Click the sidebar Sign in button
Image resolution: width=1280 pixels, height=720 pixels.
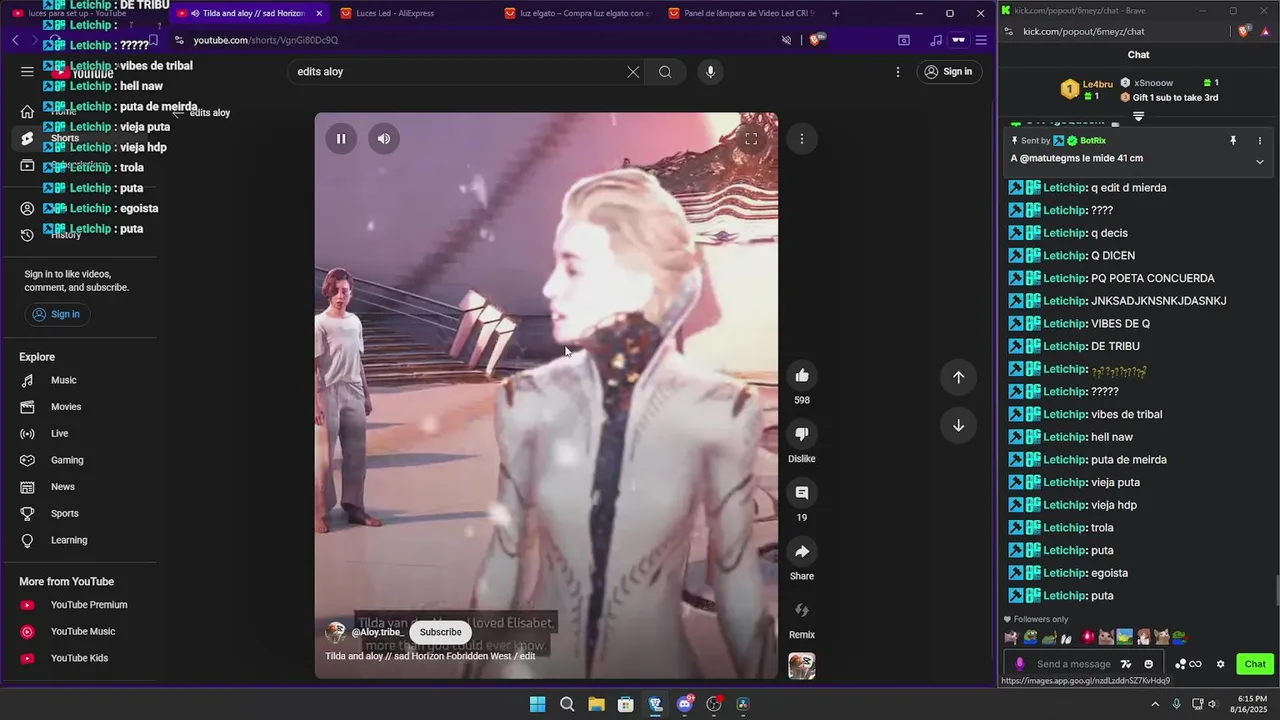coord(57,314)
